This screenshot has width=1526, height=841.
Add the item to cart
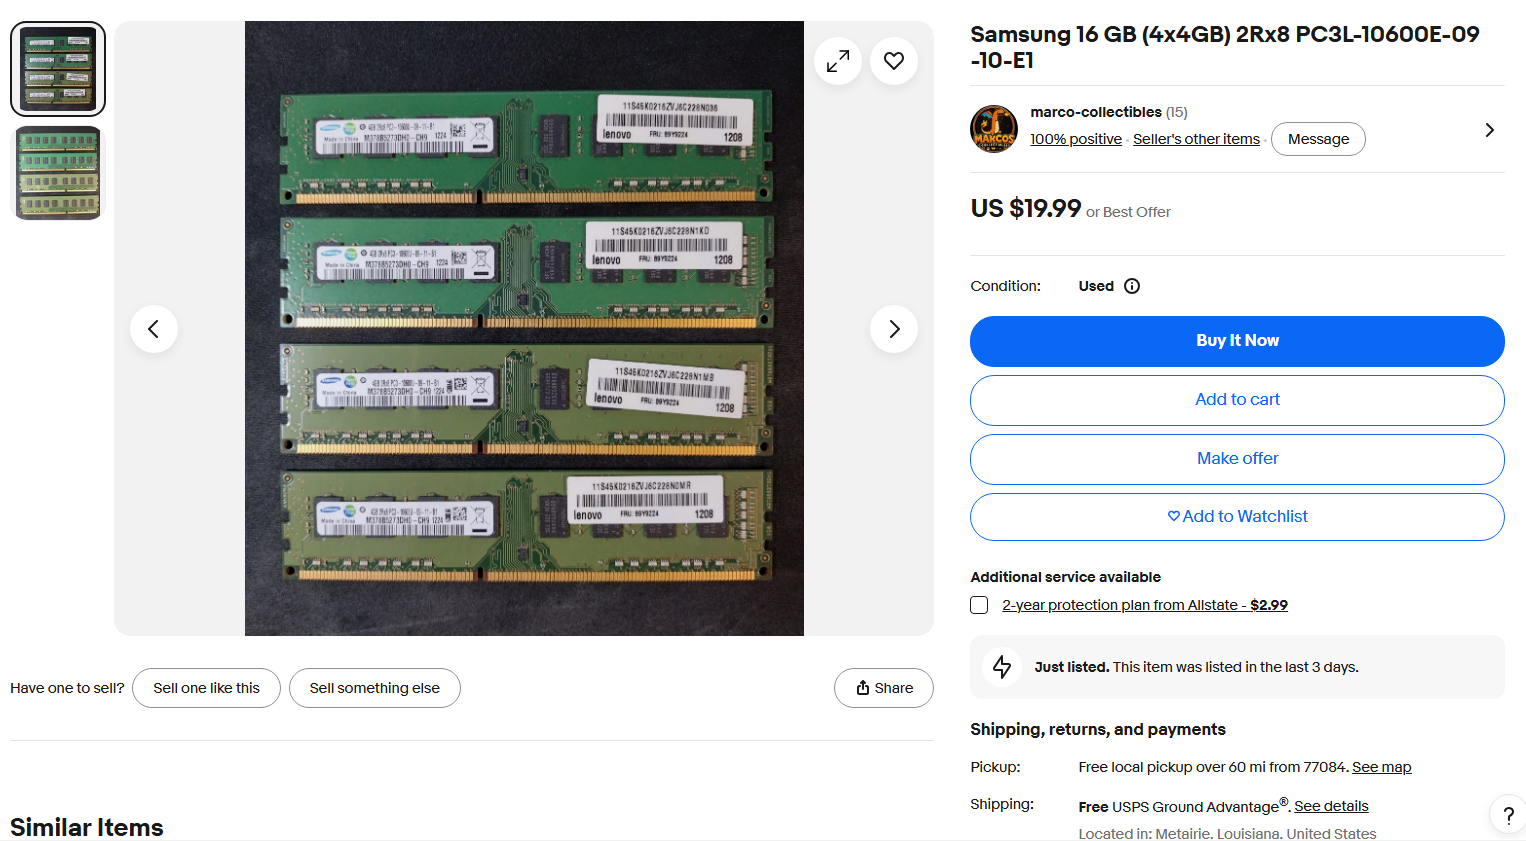[x=1237, y=400]
